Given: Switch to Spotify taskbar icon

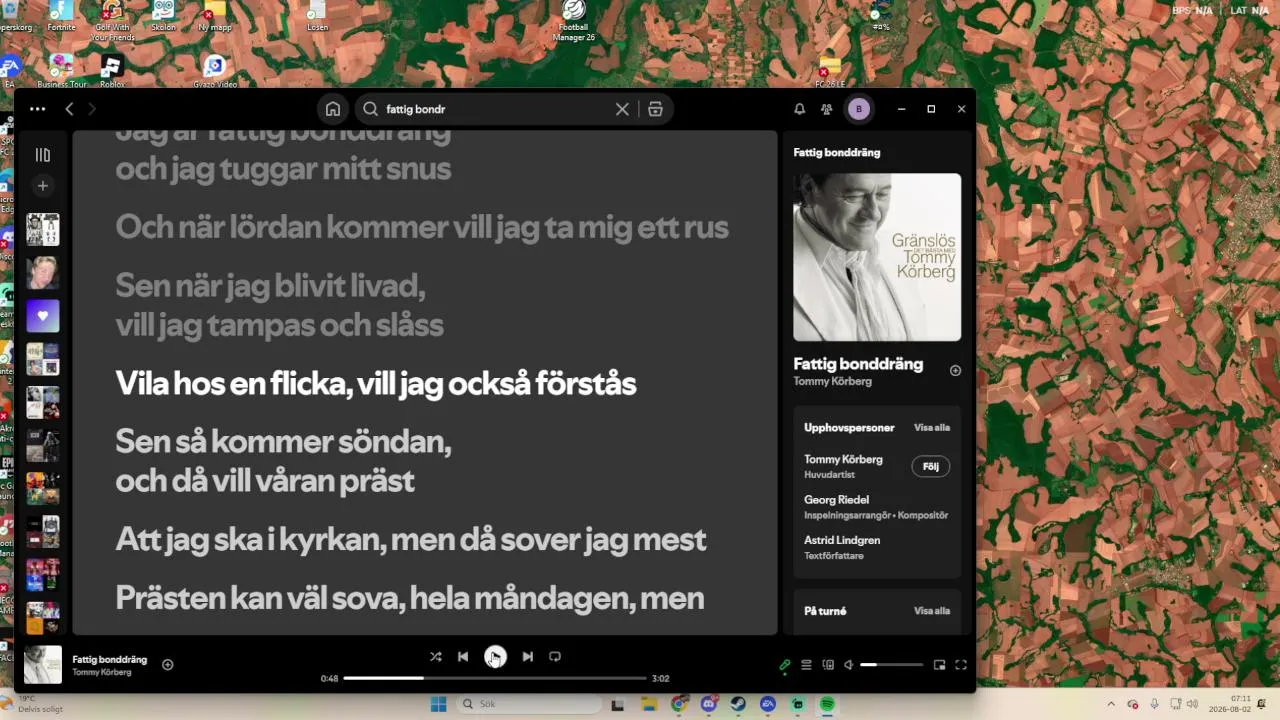Looking at the screenshot, I should point(828,704).
